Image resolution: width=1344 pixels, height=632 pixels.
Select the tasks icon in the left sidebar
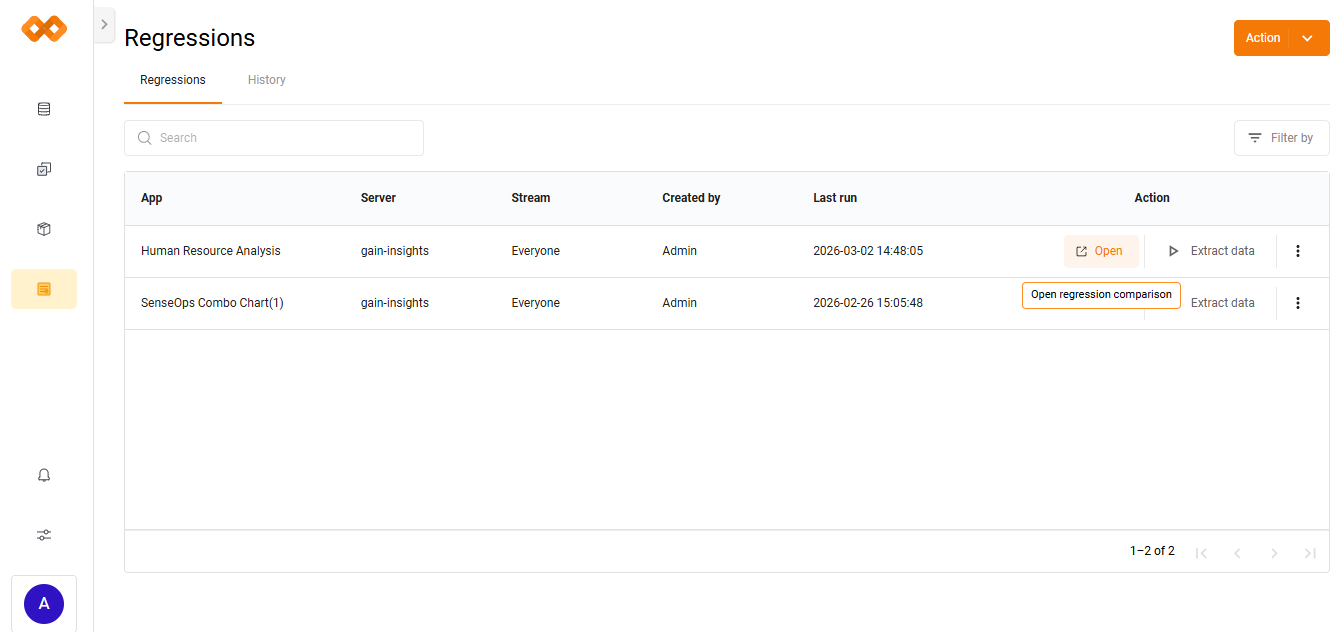pyautogui.click(x=44, y=168)
